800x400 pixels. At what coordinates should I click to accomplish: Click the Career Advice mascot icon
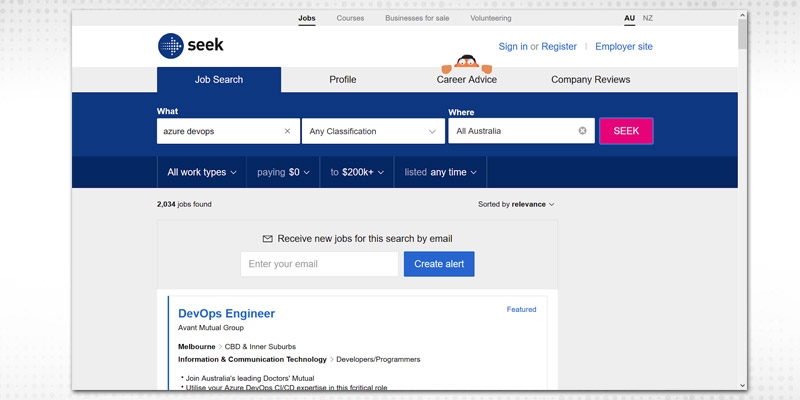click(466, 63)
